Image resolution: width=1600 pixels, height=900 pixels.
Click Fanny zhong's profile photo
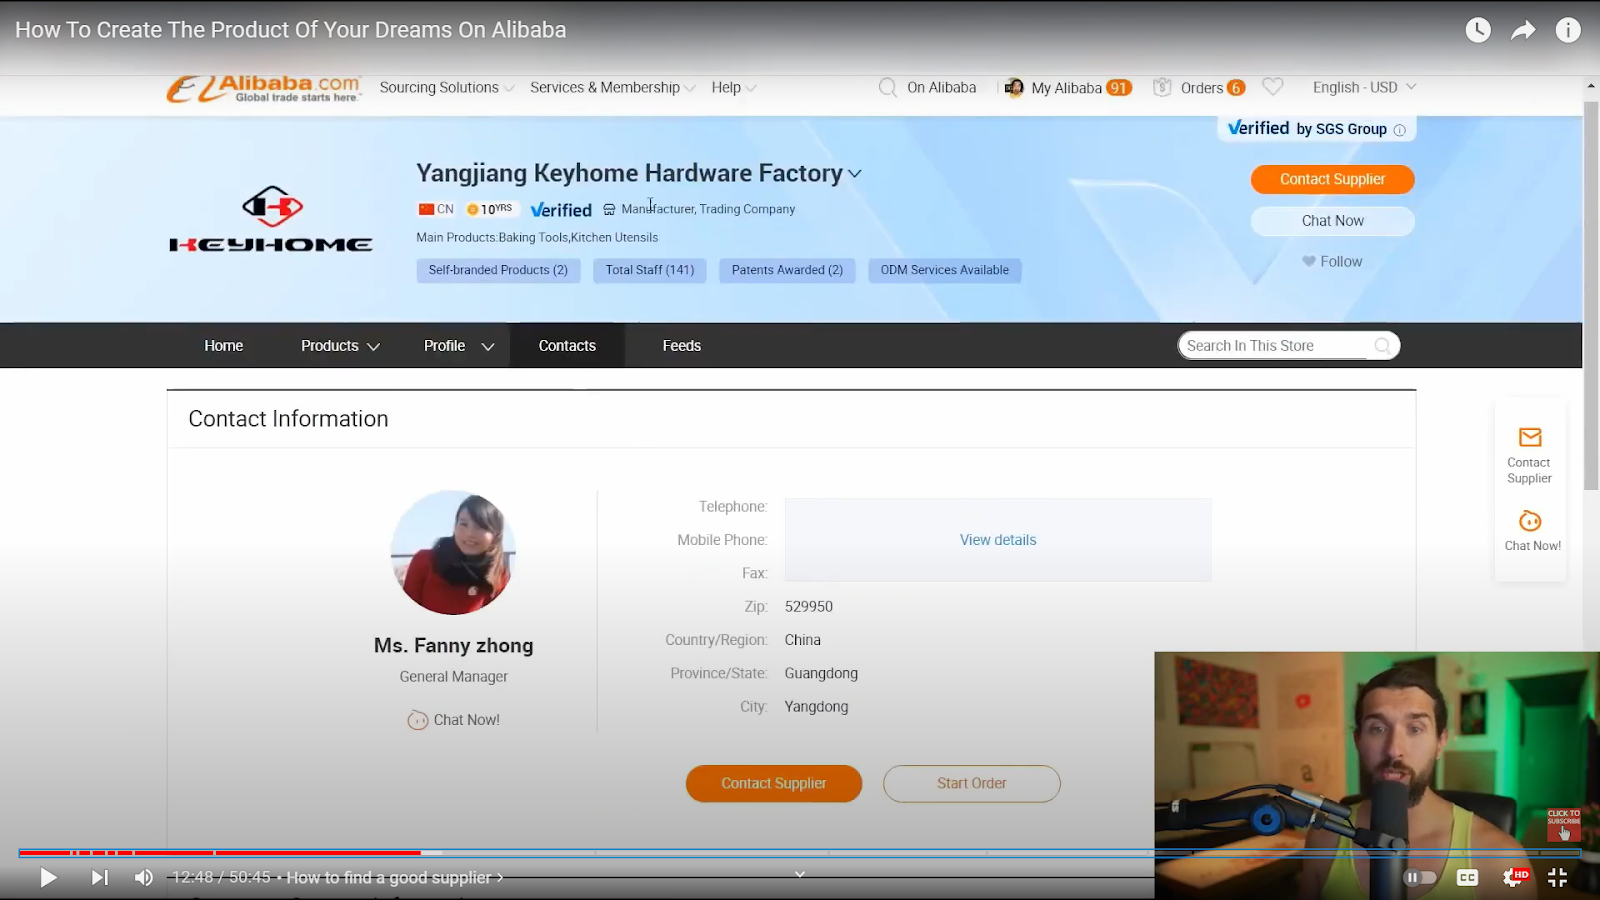(x=453, y=552)
